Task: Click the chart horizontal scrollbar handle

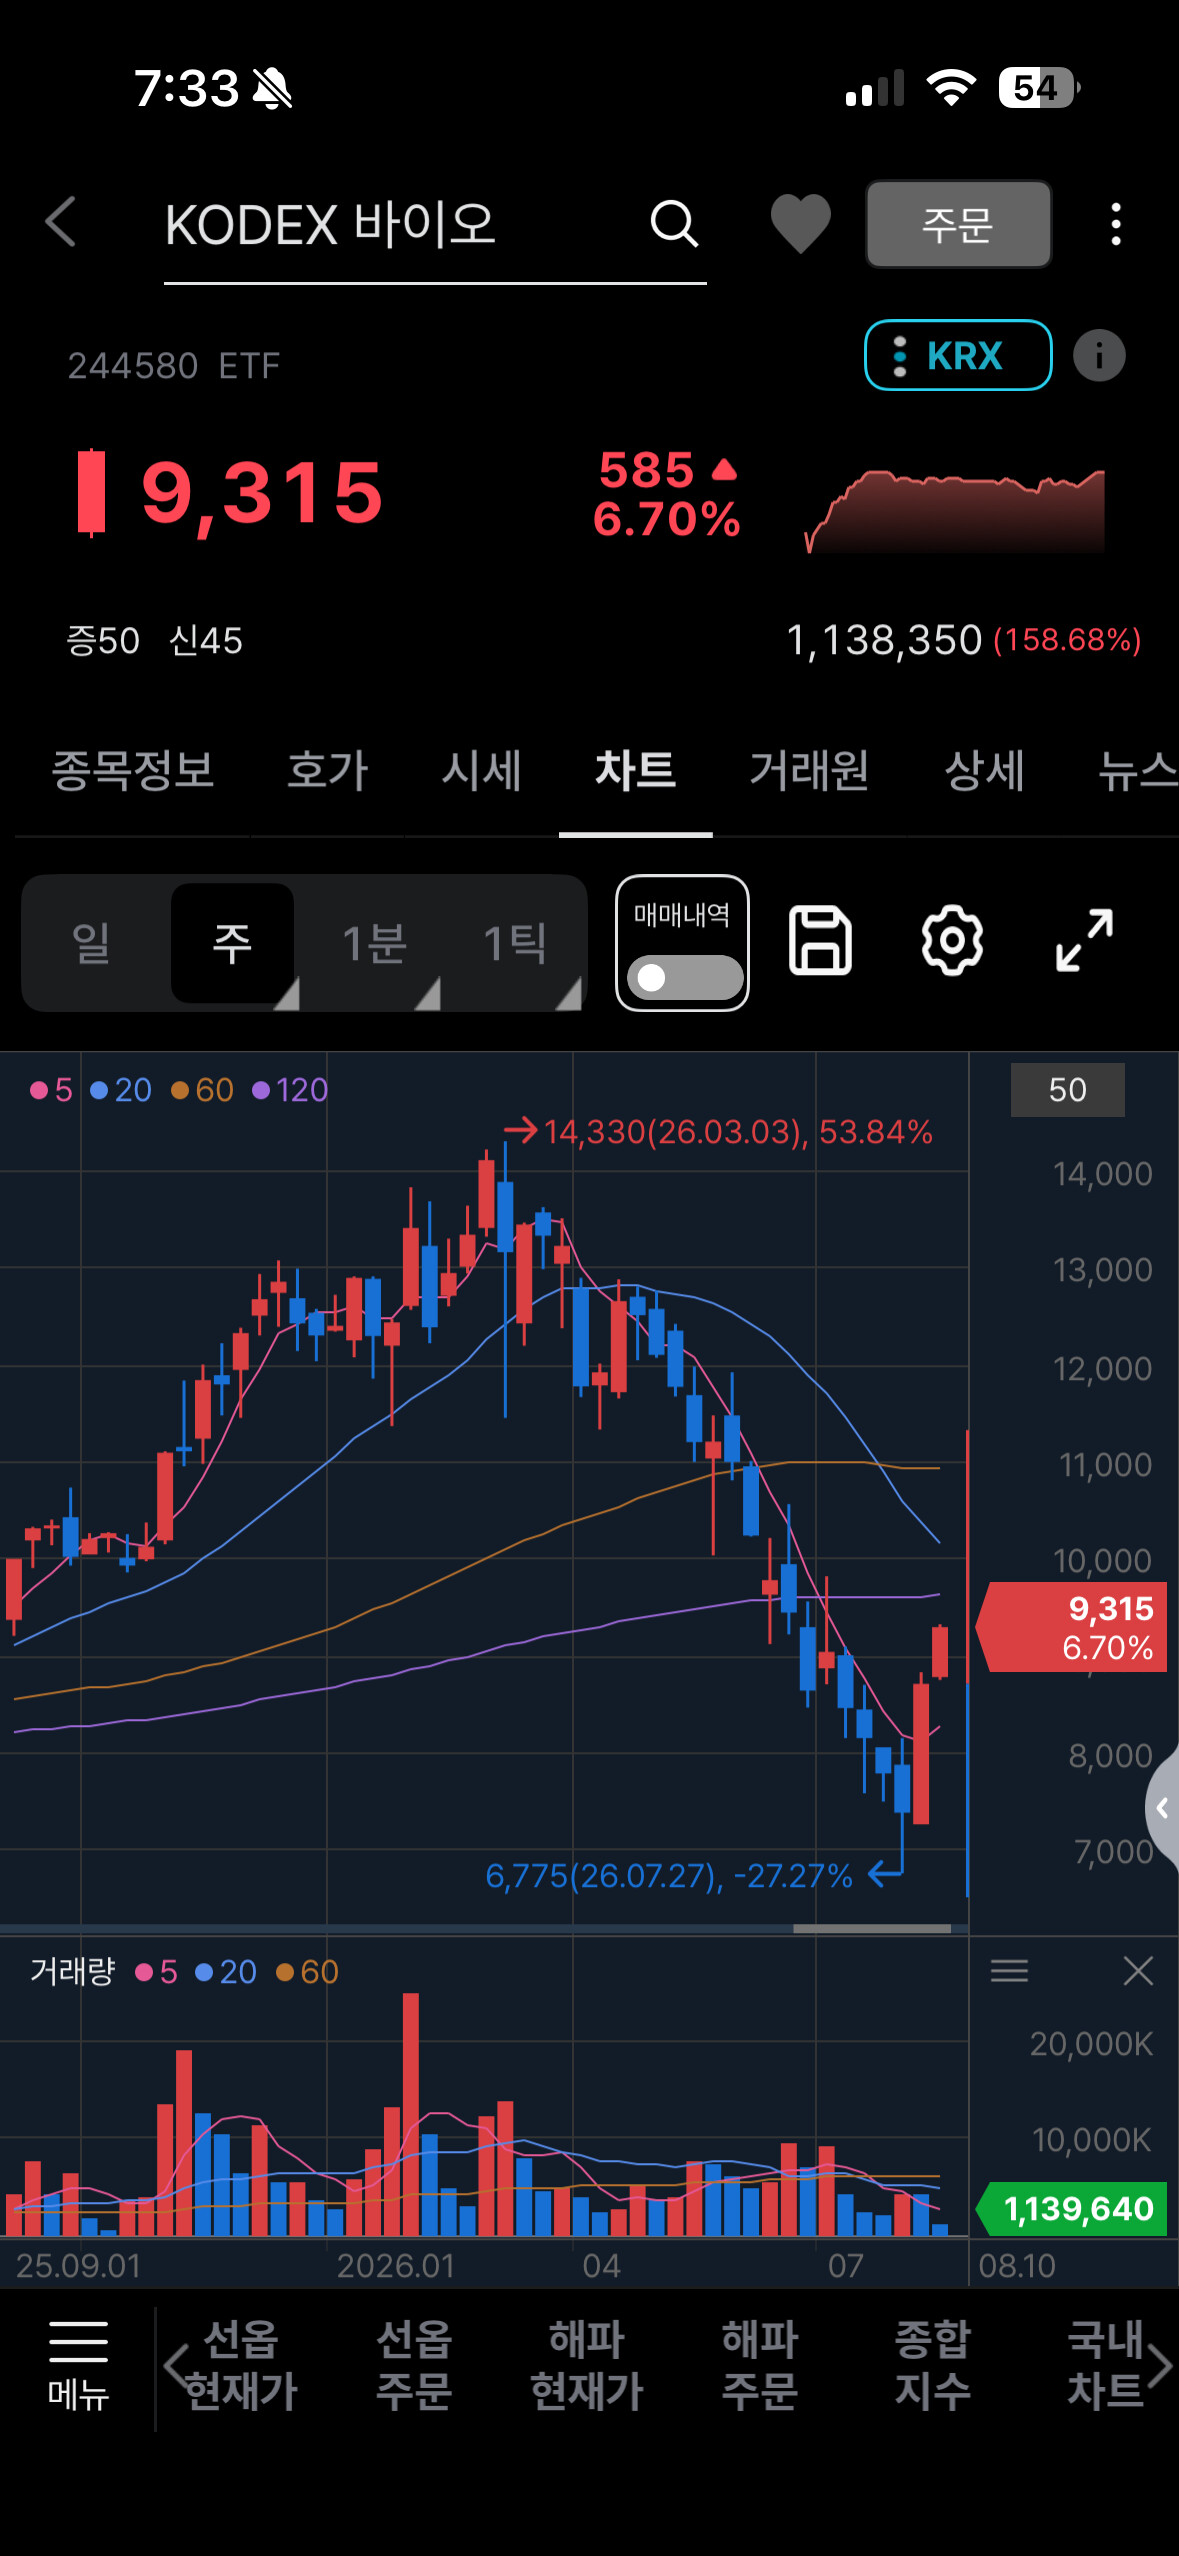Action: (872, 1928)
